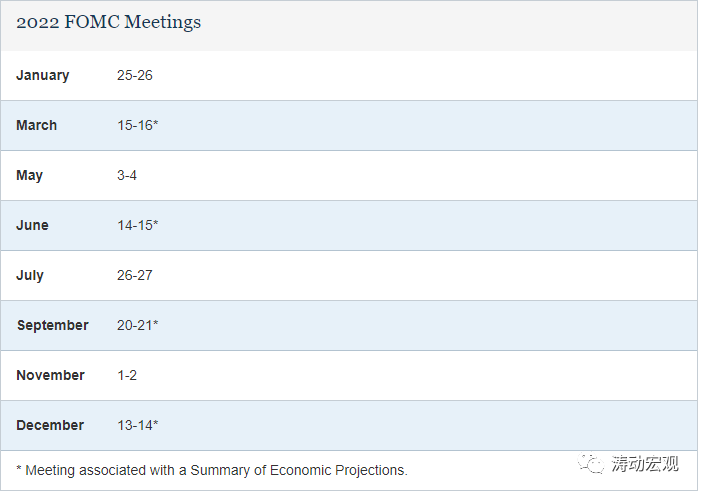Click the July dates 26-27

click(135, 275)
